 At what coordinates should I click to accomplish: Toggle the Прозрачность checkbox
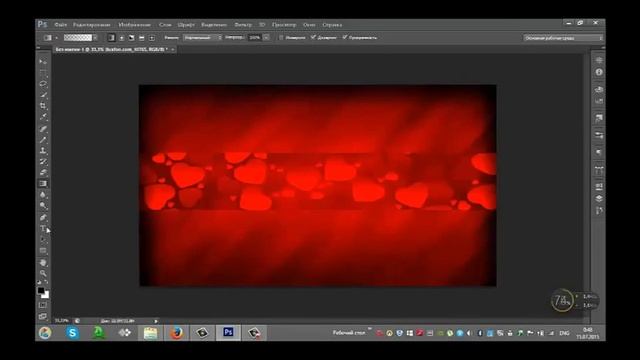point(345,38)
